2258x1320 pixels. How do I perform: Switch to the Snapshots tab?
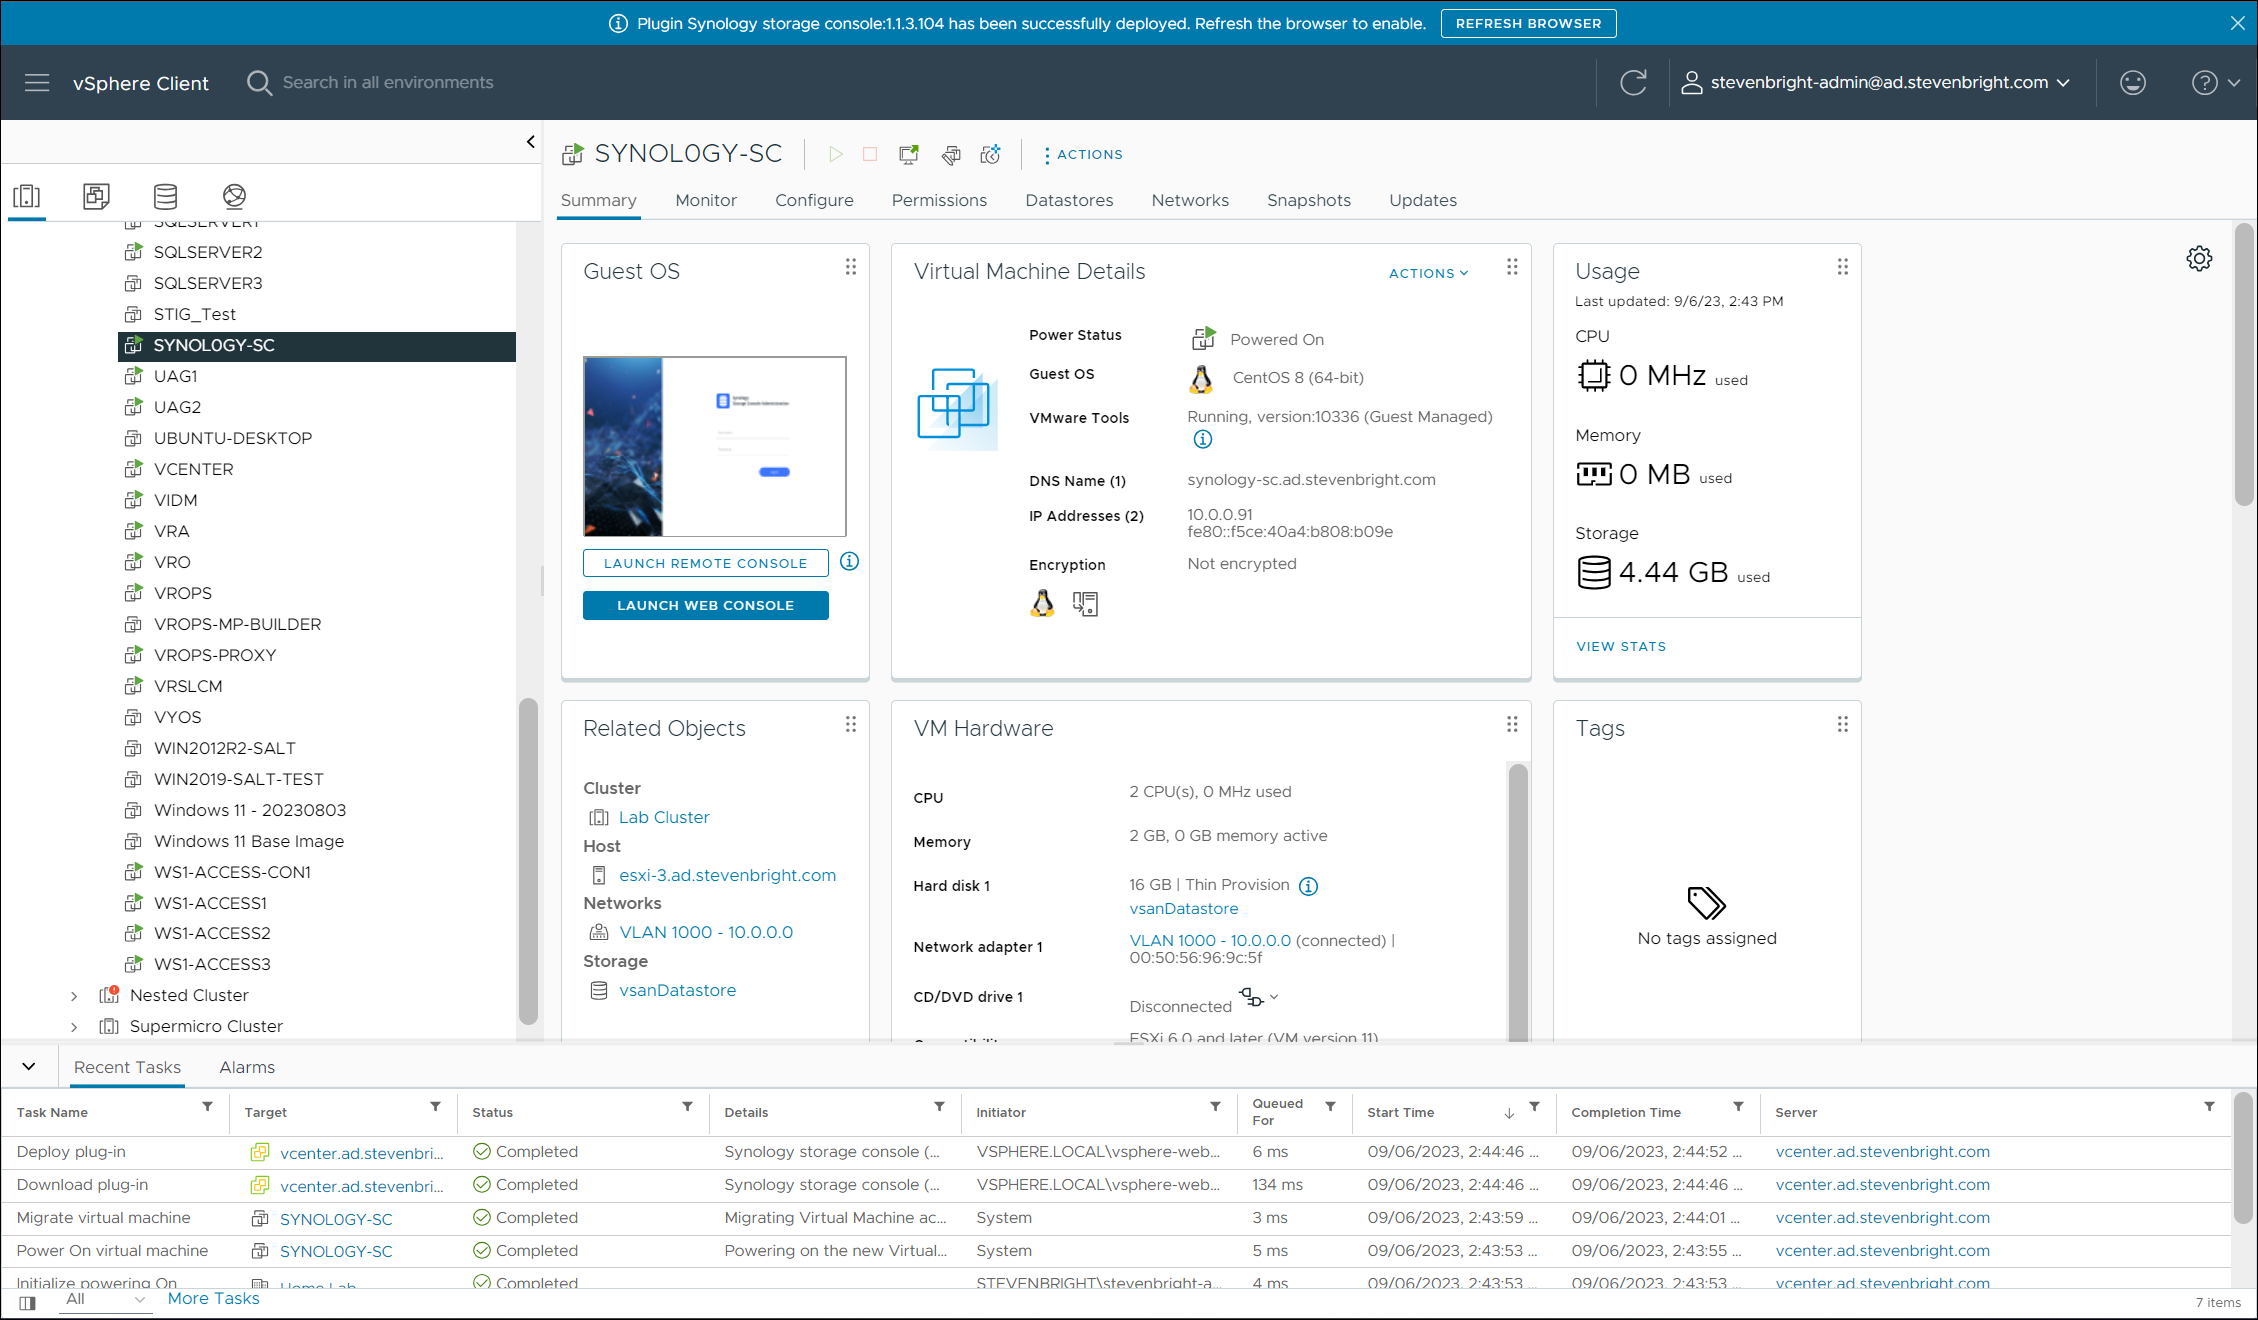point(1308,200)
